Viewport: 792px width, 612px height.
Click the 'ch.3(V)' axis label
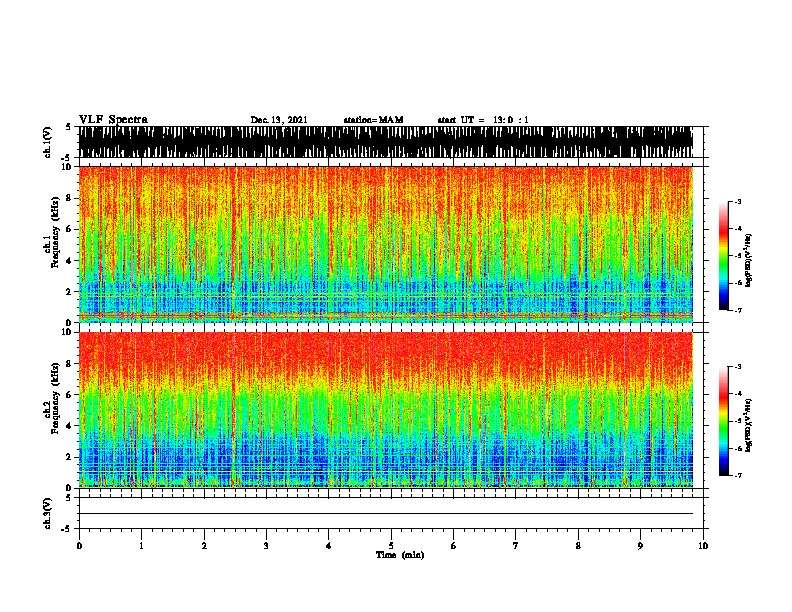coord(48,513)
